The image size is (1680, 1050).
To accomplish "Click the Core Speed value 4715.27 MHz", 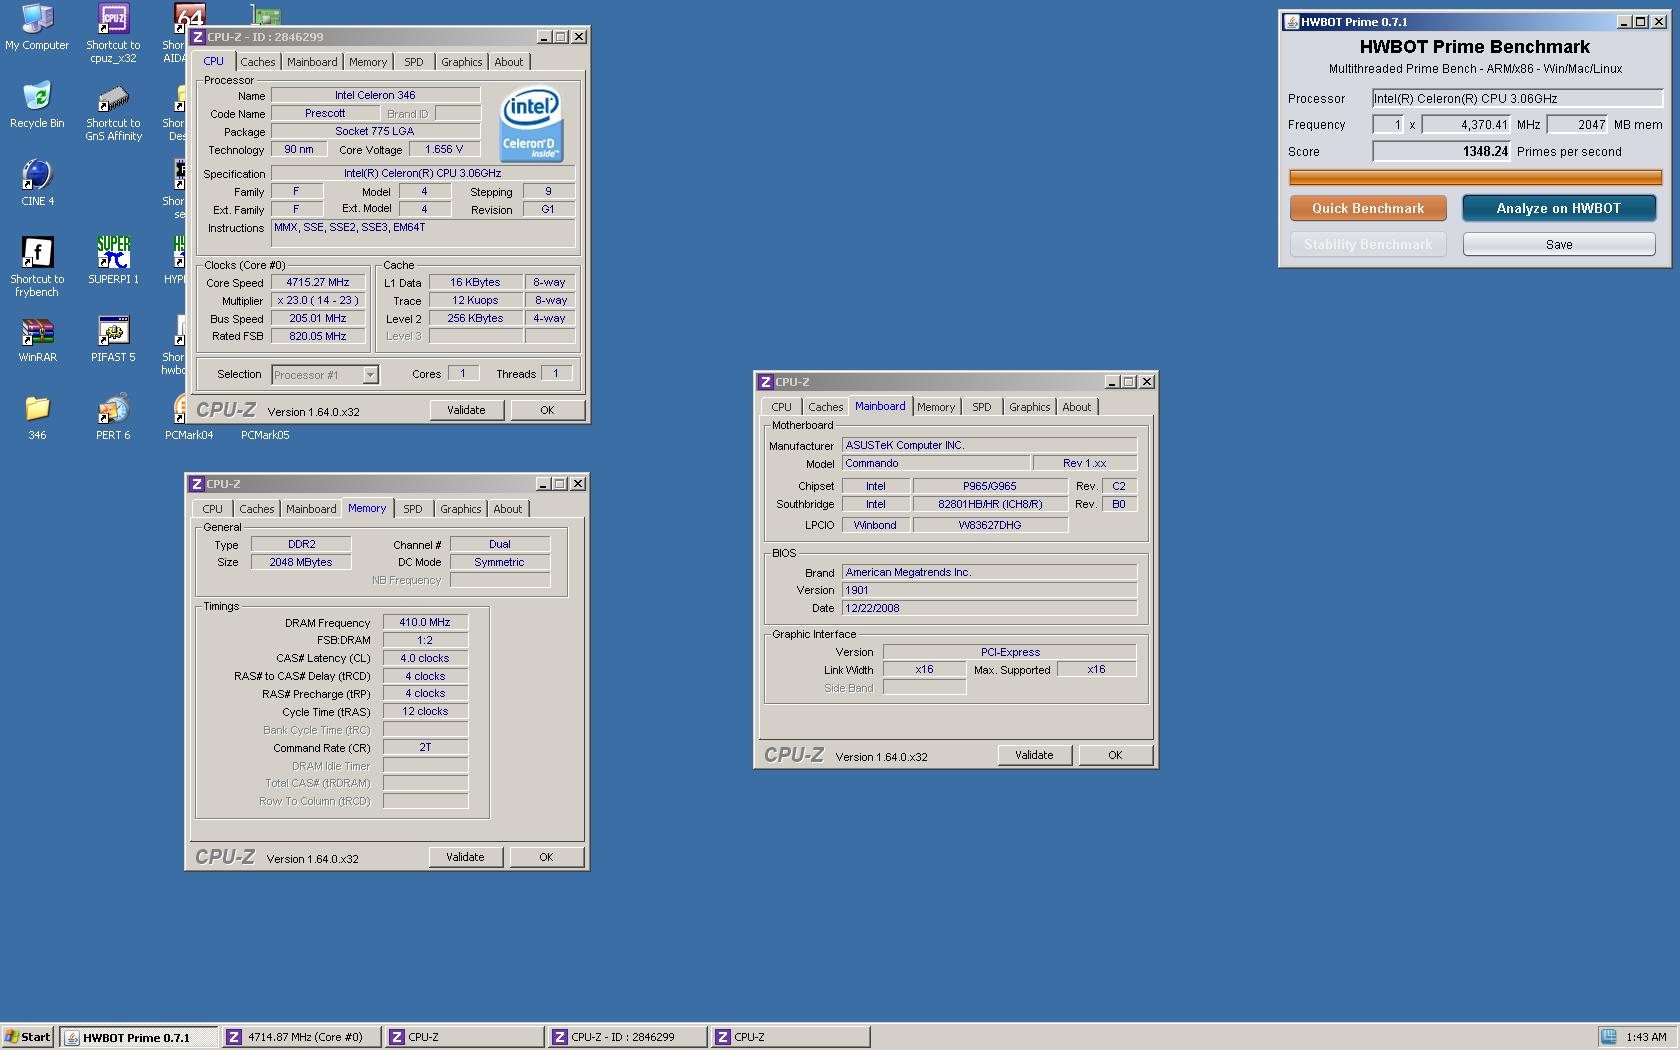I will (x=318, y=283).
